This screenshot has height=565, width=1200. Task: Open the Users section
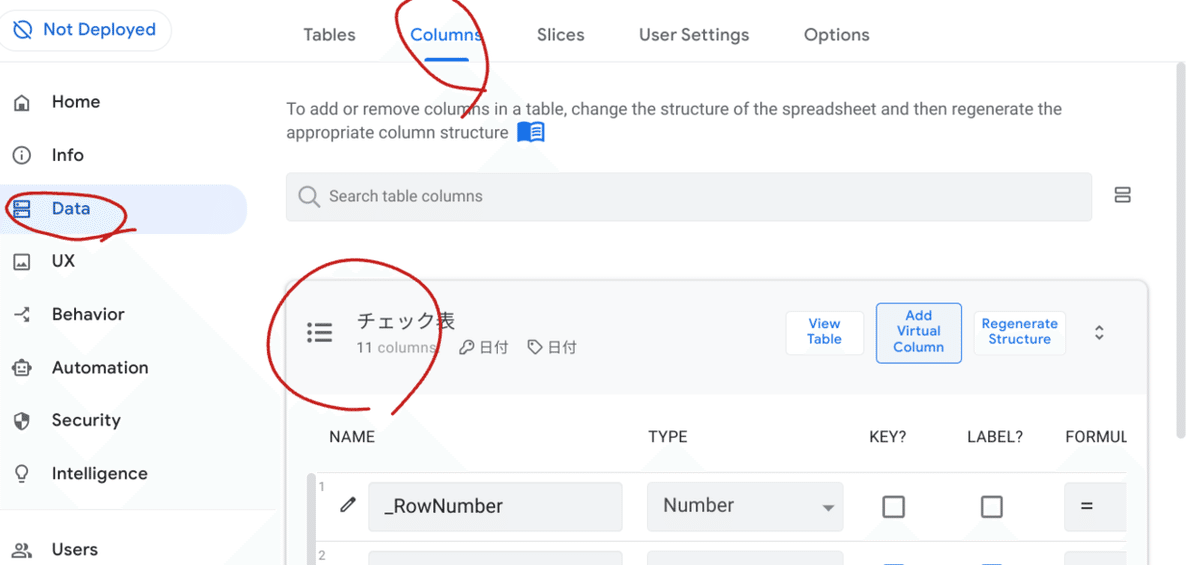point(75,550)
